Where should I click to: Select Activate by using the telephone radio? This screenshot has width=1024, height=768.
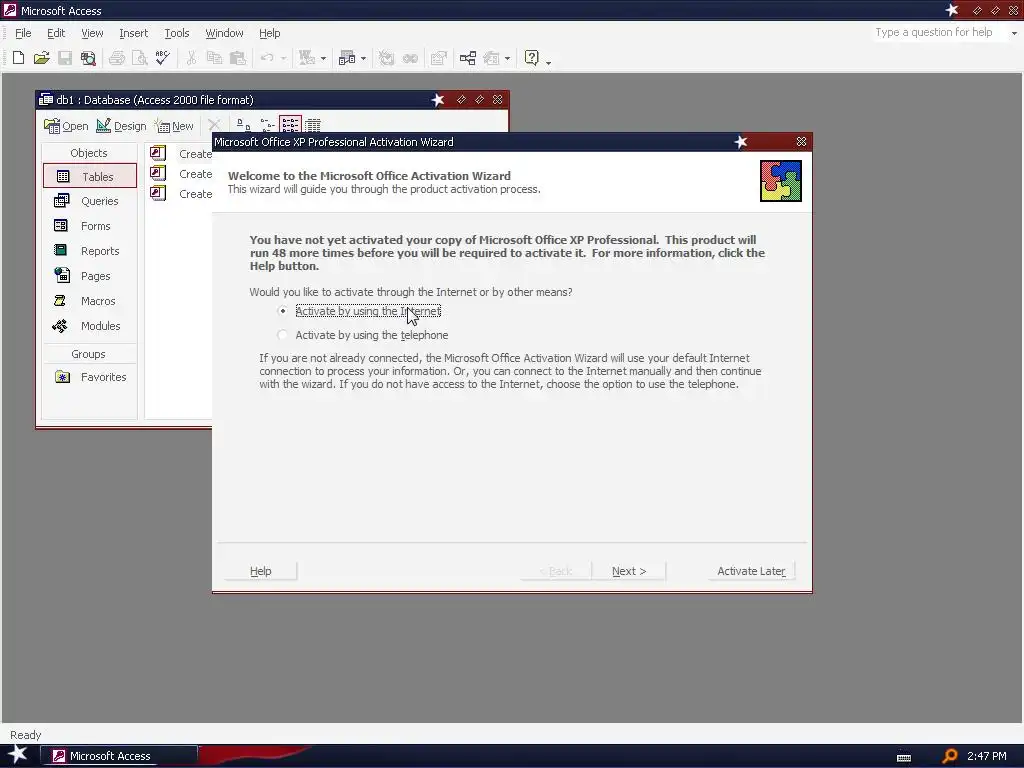tap(282, 335)
